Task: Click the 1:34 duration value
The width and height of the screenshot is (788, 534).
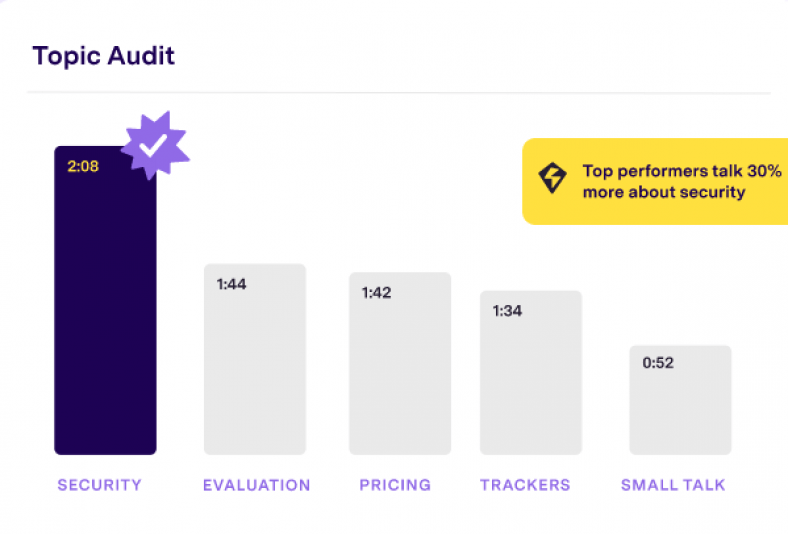Action: click(507, 311)
